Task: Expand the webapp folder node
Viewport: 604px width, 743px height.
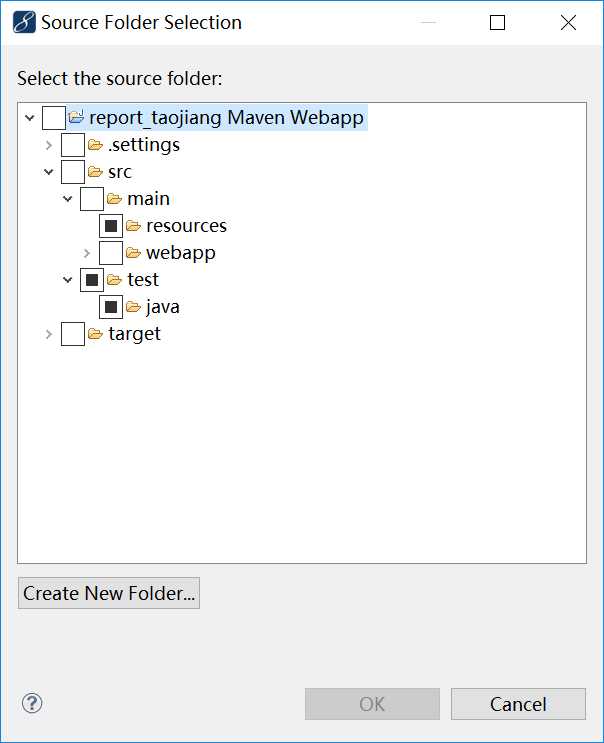Action: (87, 253)
